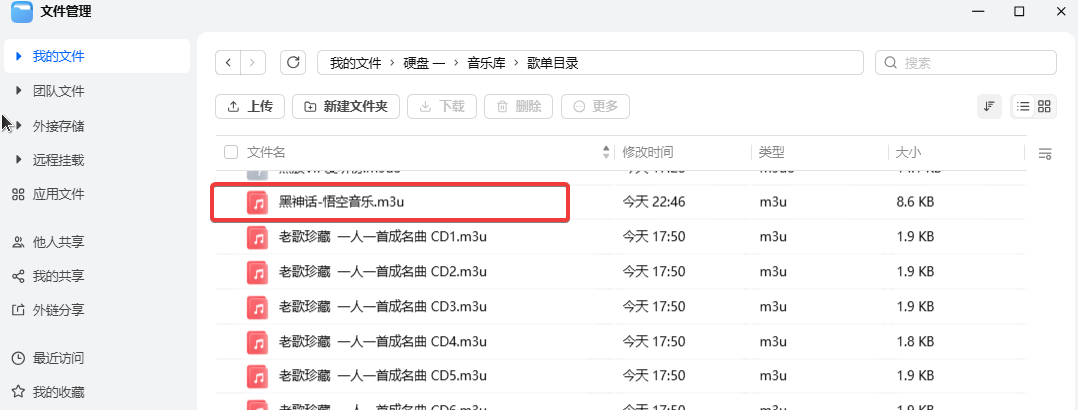Click the 我的收藏 star icon

point(19,393)
